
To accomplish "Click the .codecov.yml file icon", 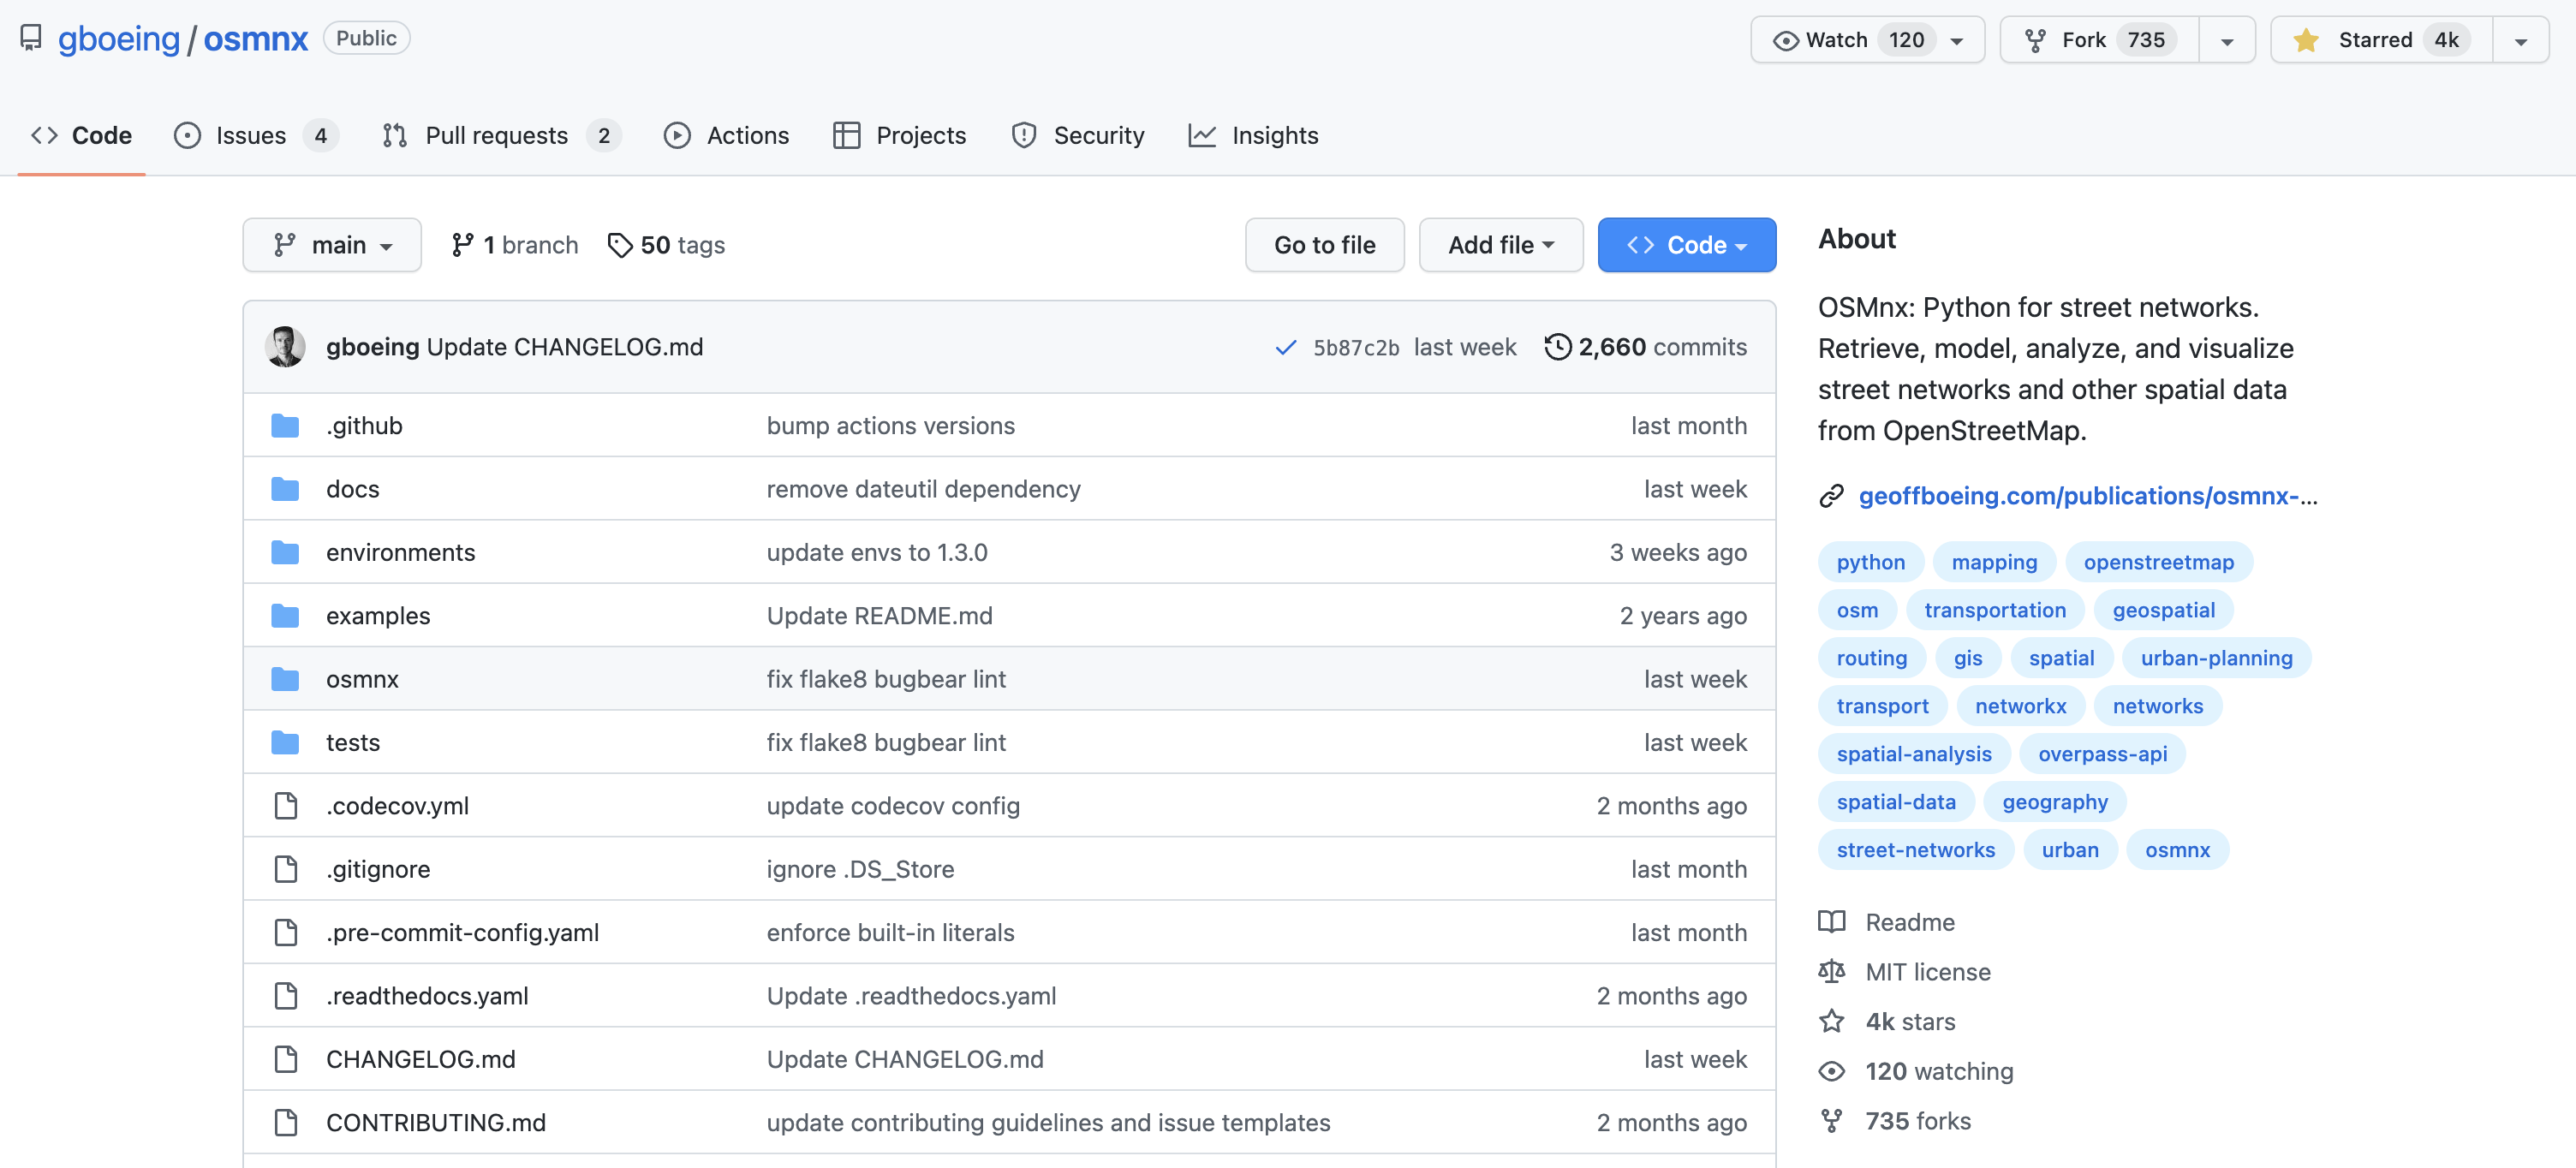I will pyautogui.click(x=286, y=806).
